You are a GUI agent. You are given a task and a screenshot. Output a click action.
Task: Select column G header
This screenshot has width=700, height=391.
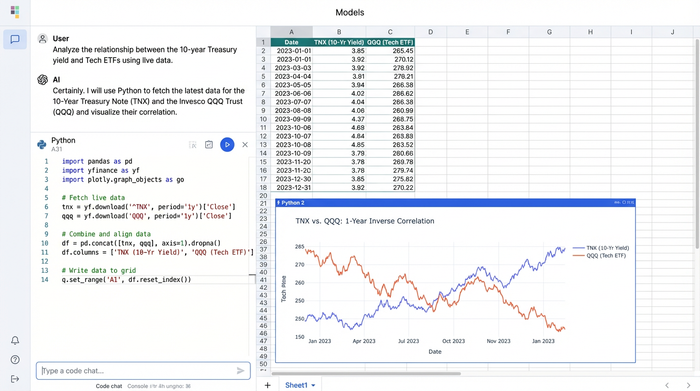coord(549,32)
